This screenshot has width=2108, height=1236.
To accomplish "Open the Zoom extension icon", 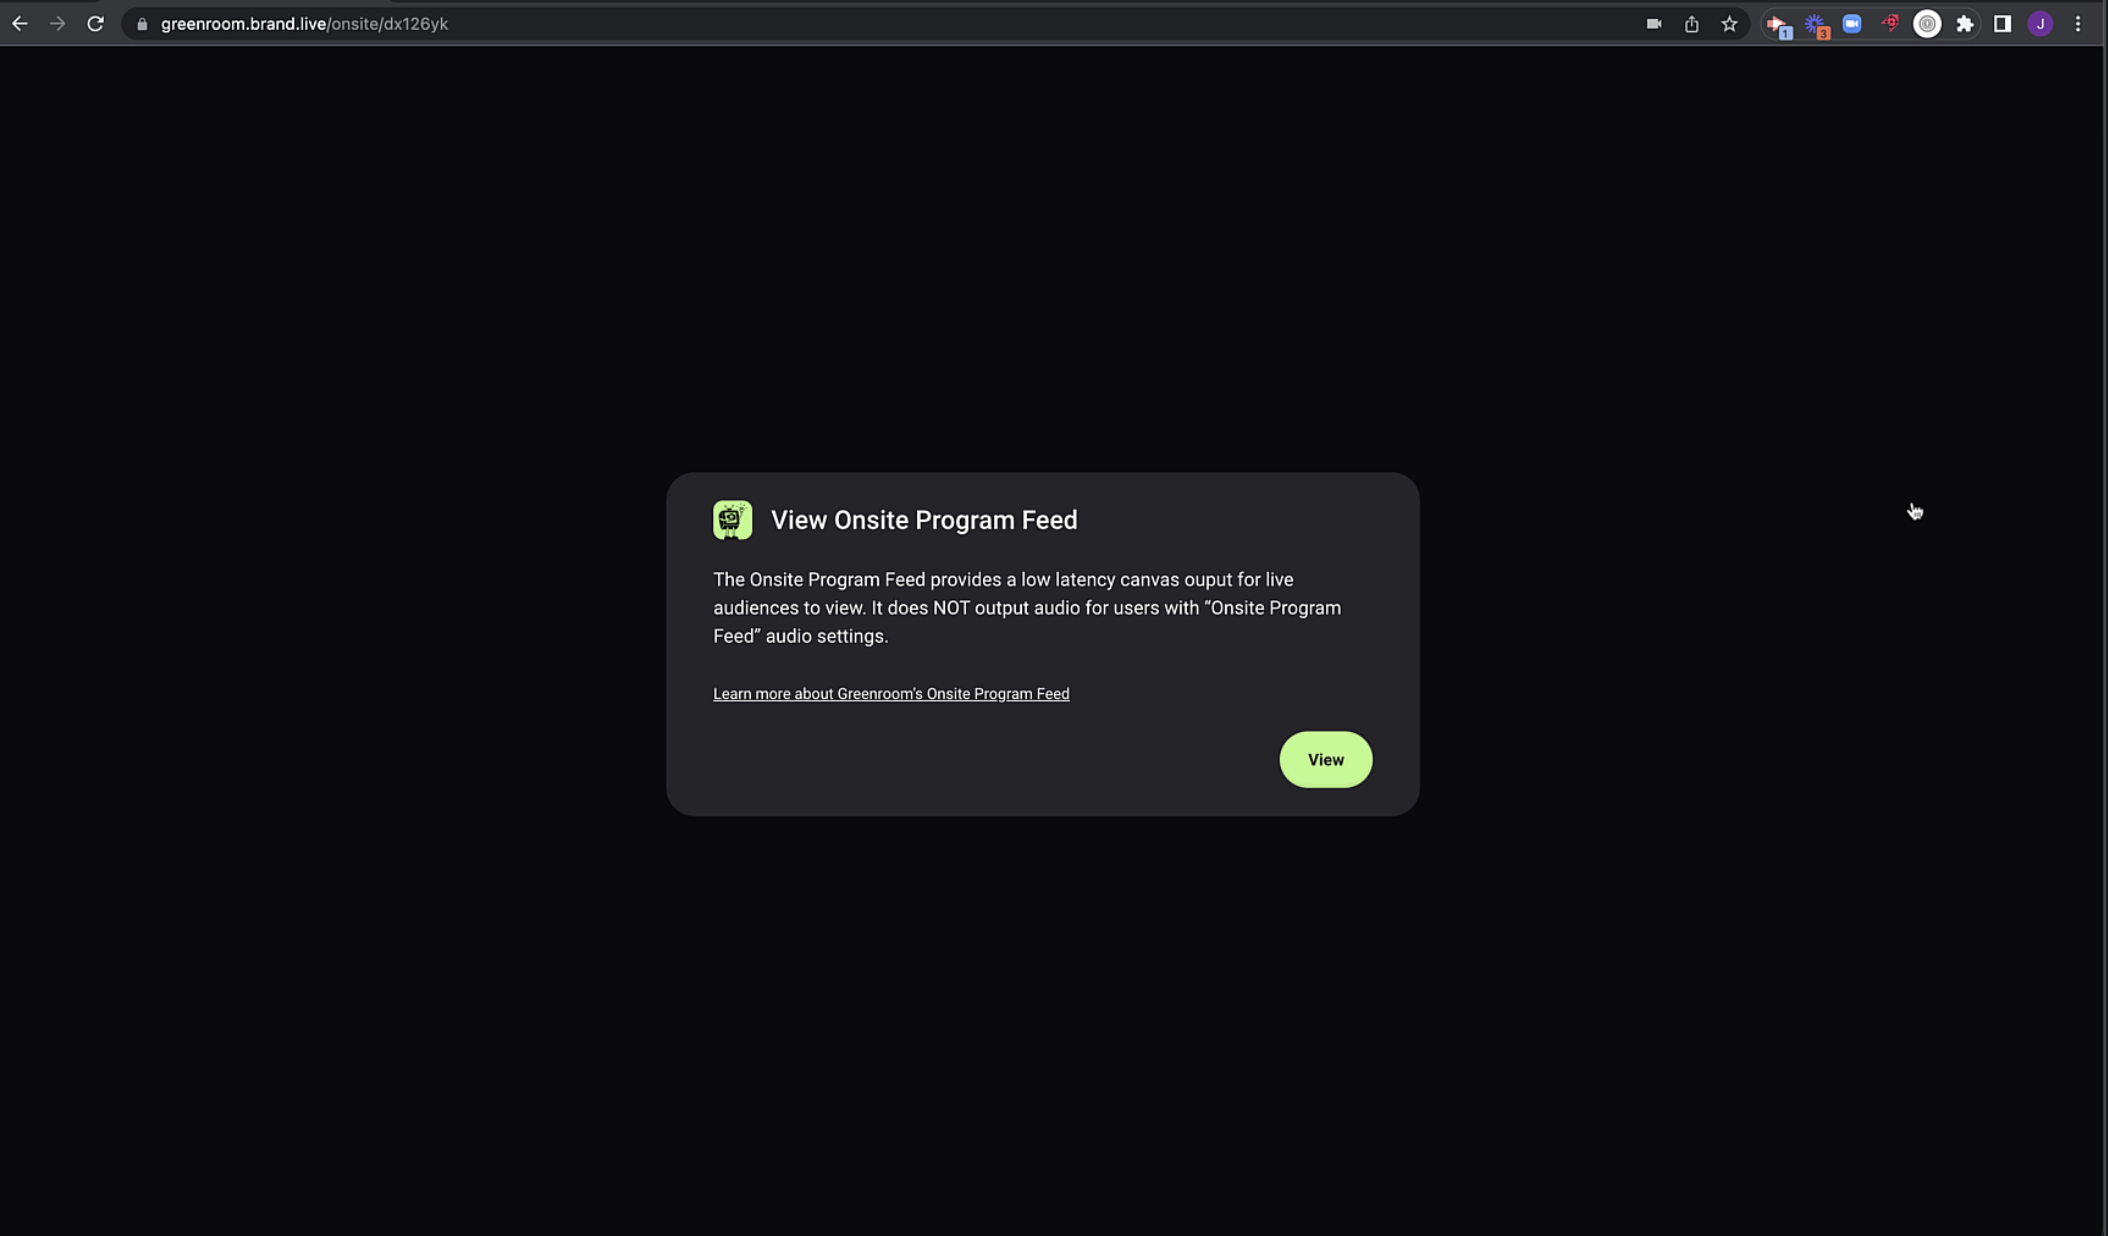I will [x=1852, y=24].
